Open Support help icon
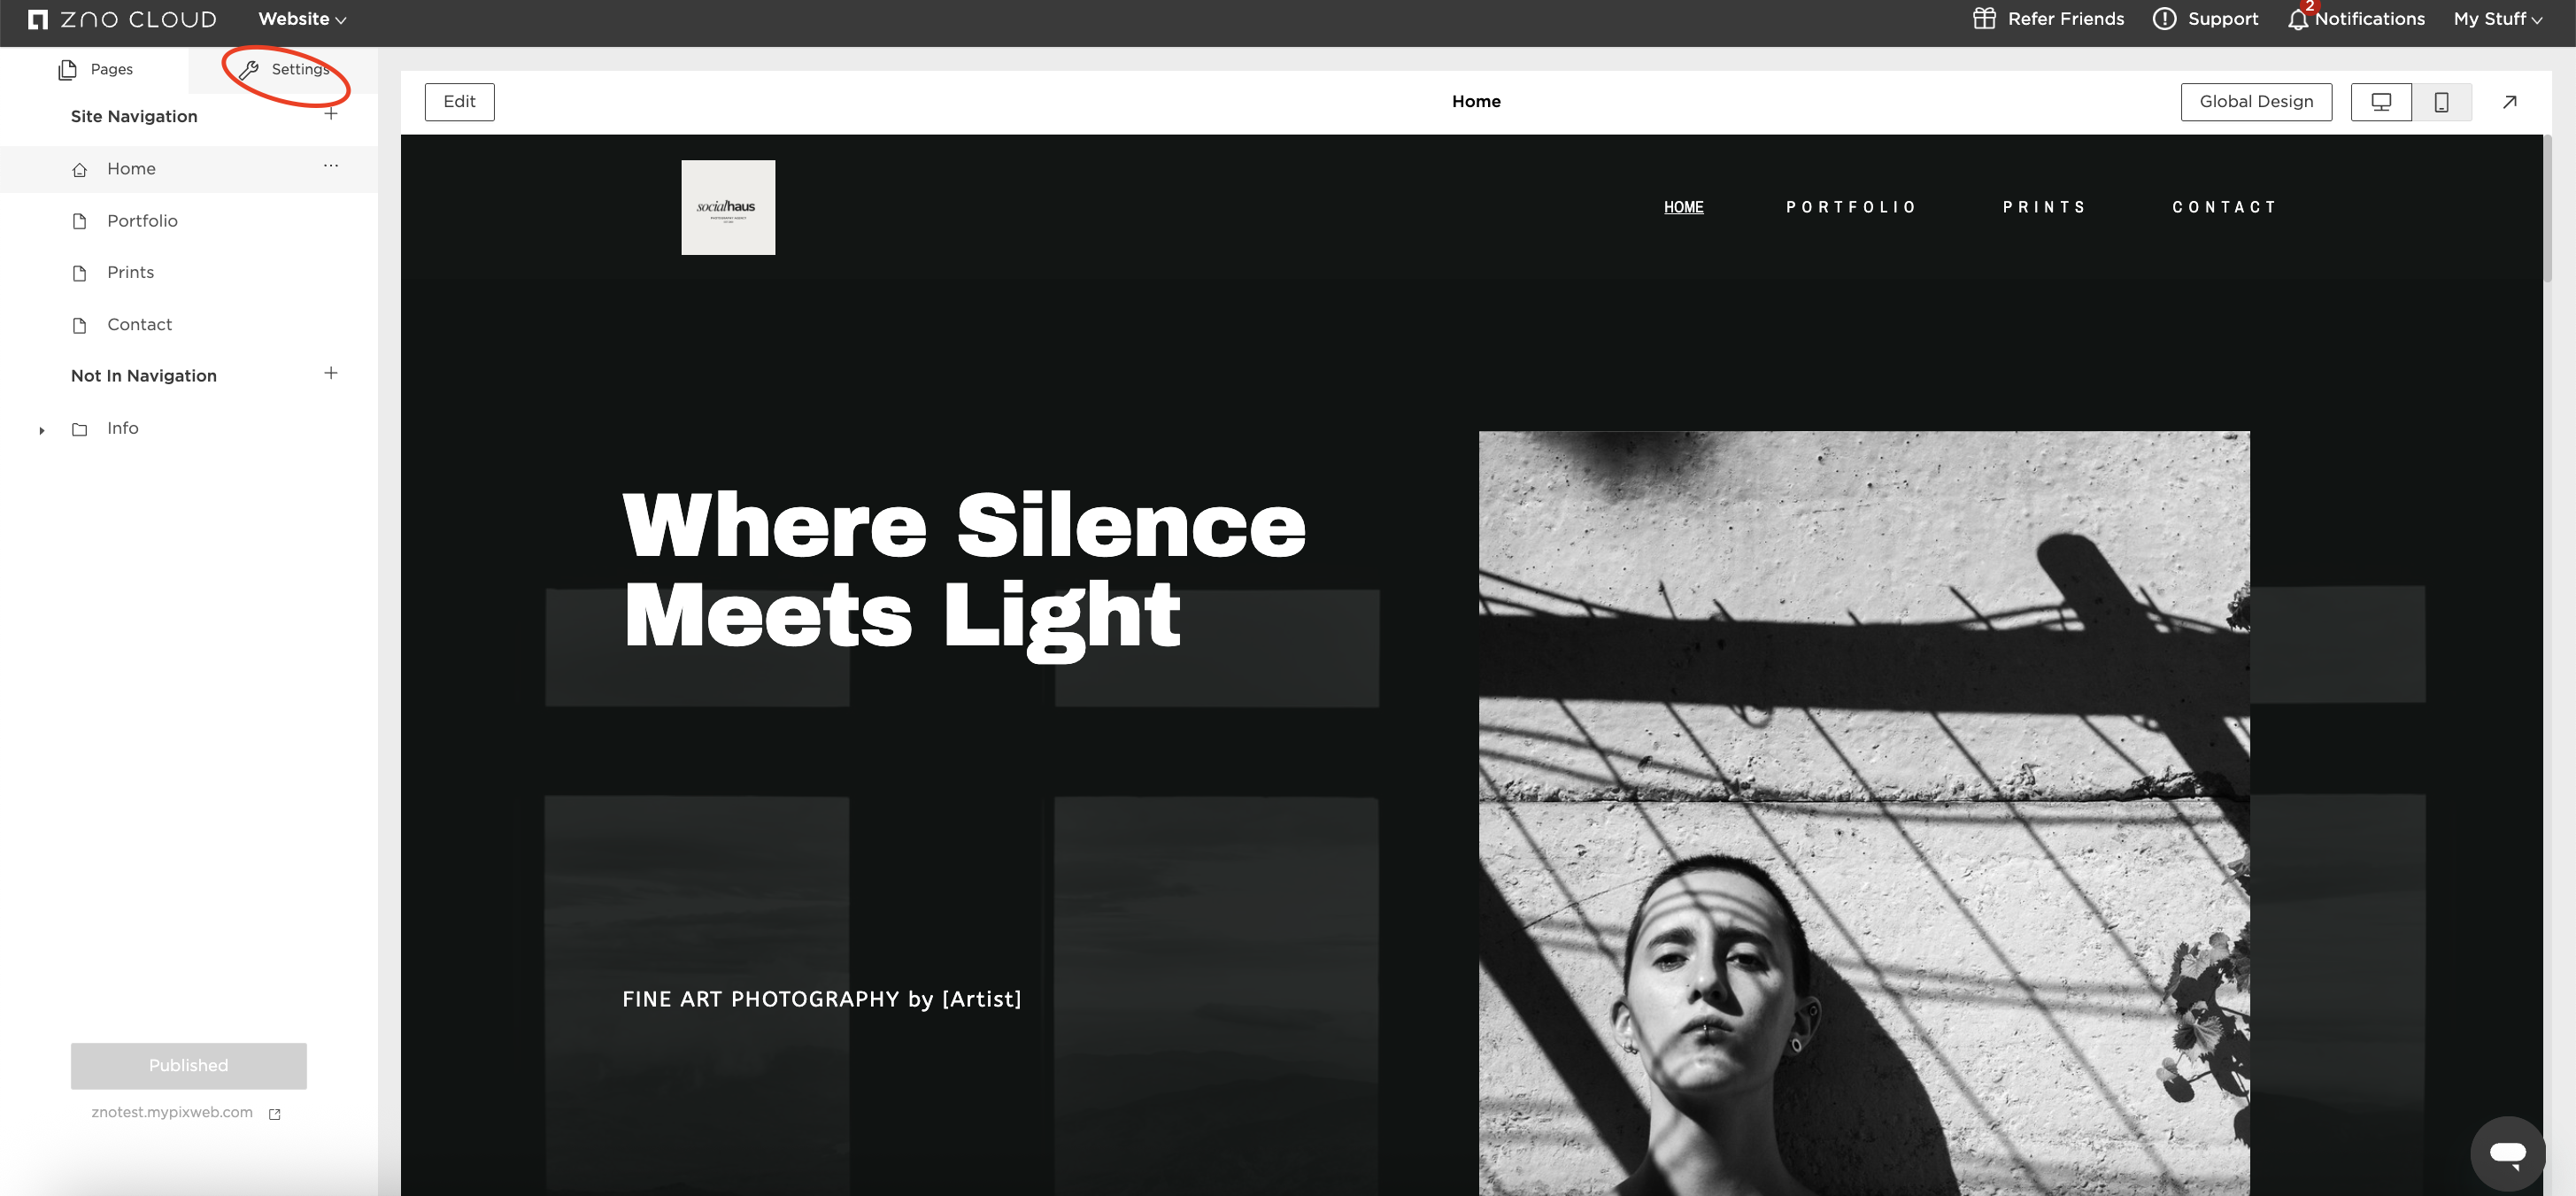 pyautogui.click(x=2164, y=19)
